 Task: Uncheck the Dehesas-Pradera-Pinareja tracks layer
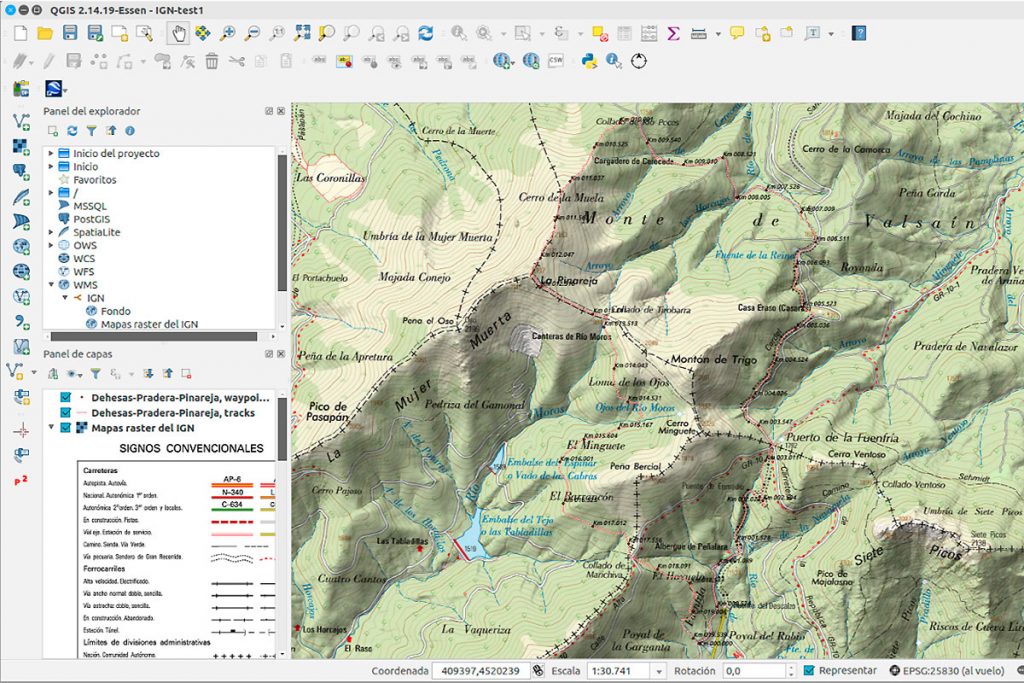65,412
